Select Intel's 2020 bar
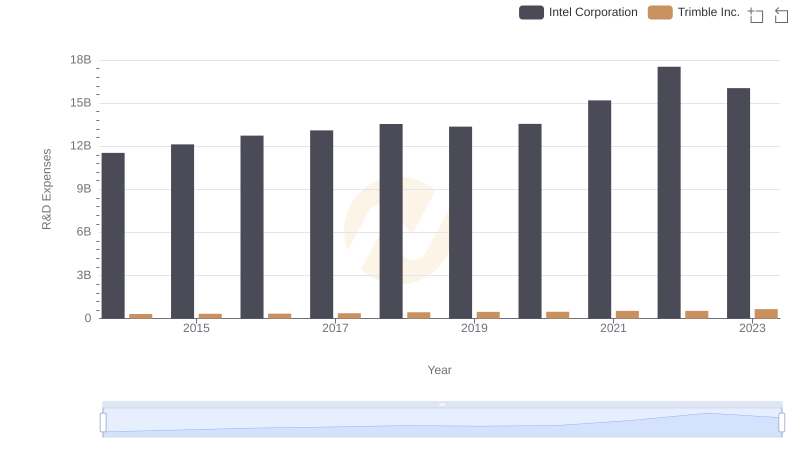 point(530,221)
